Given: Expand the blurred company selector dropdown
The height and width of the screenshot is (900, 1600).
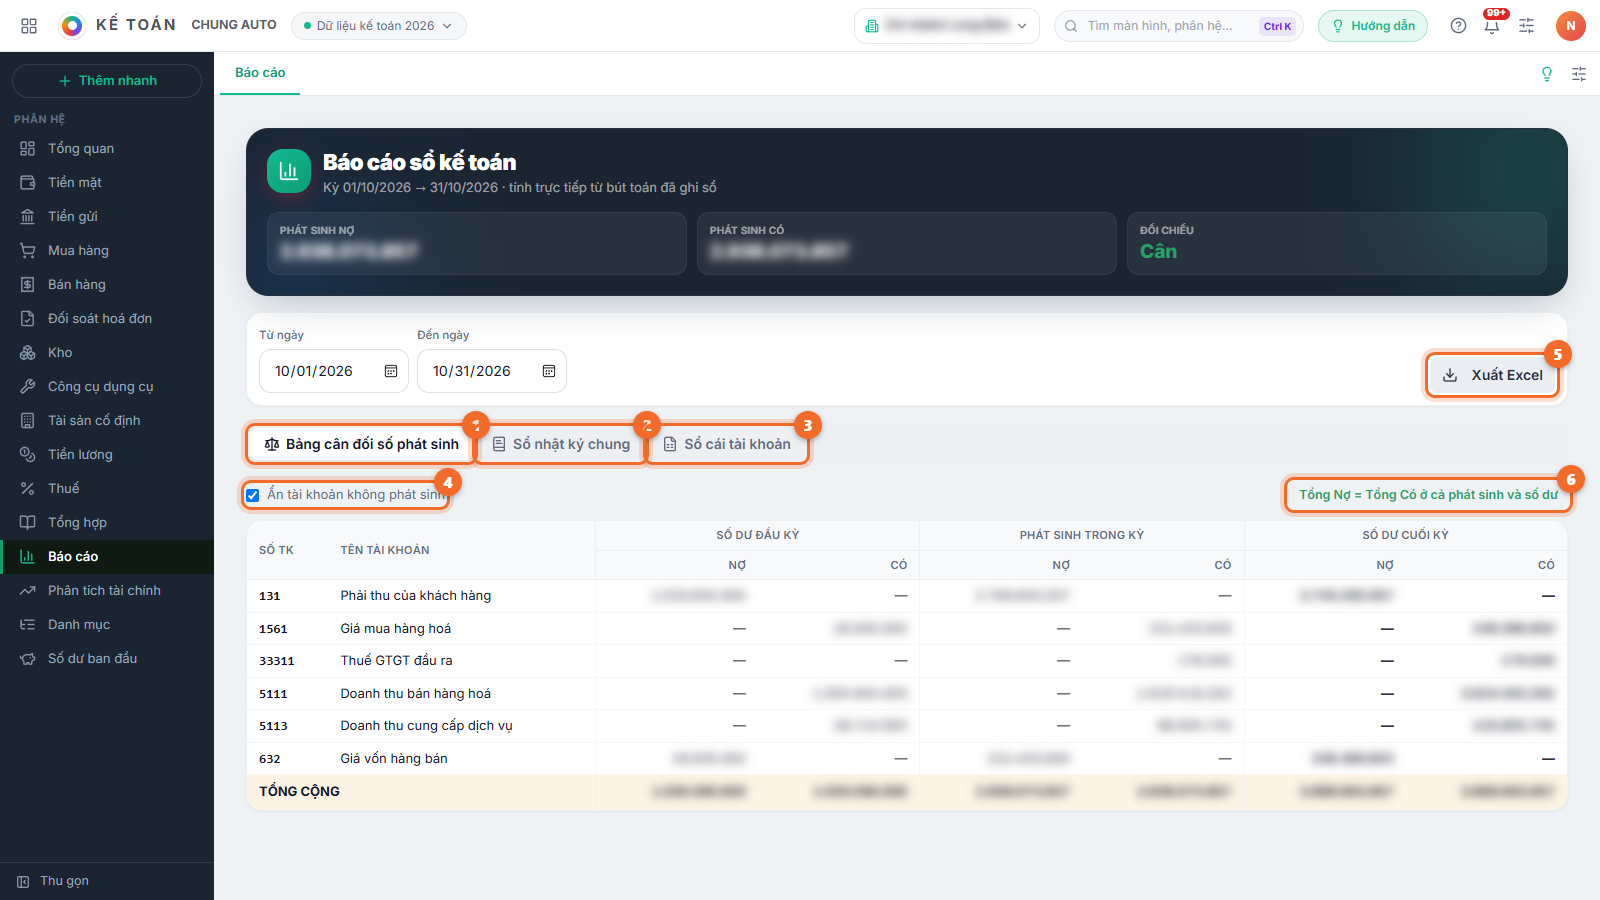Looking at the screenshot, I should pyautogui.click(x=946, y=26).
